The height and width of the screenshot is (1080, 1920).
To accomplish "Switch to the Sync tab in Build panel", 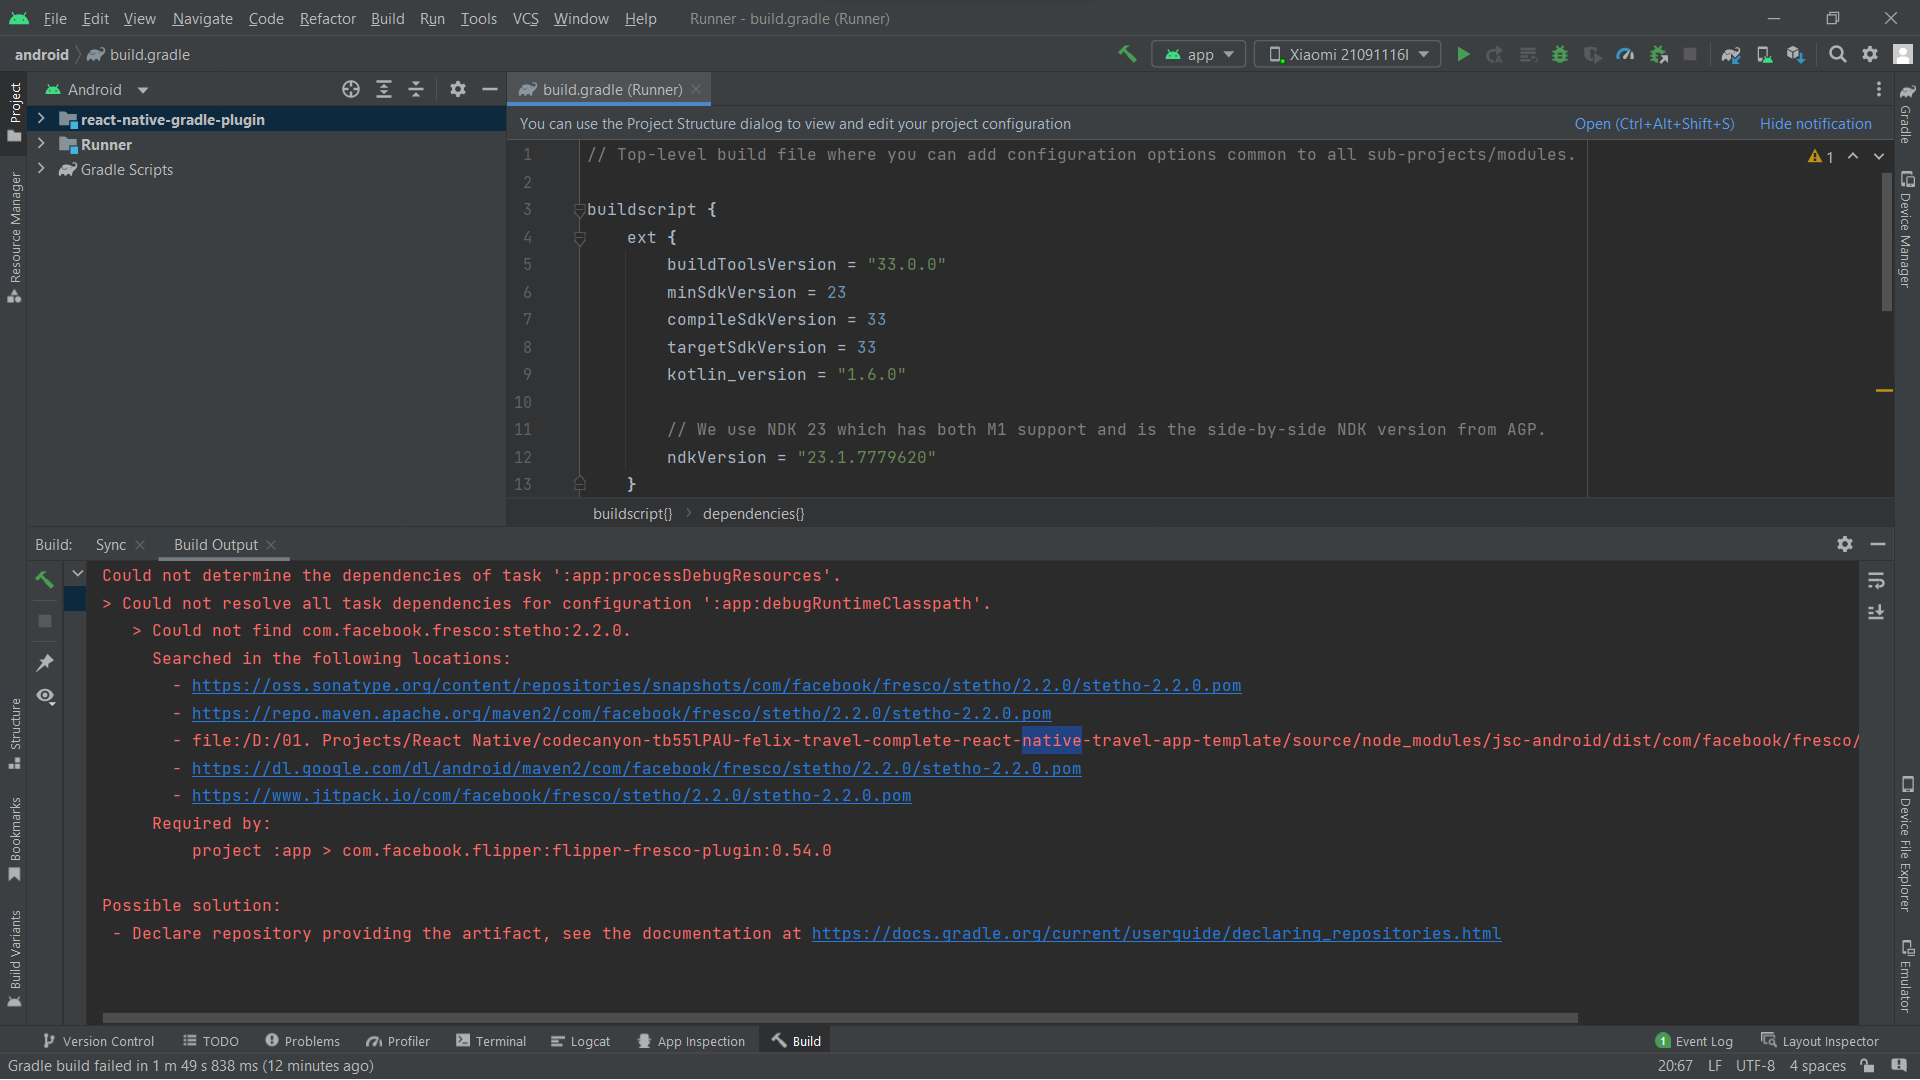I will click(110, 545).
